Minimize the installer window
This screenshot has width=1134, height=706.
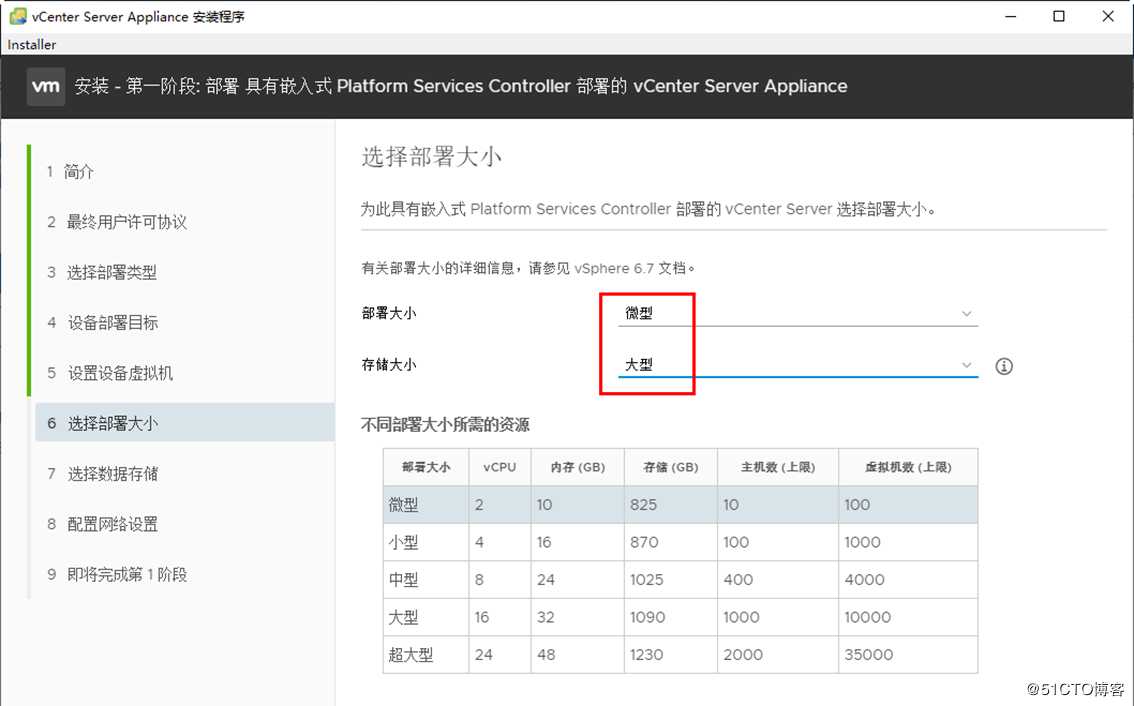tap(1011, 16)
